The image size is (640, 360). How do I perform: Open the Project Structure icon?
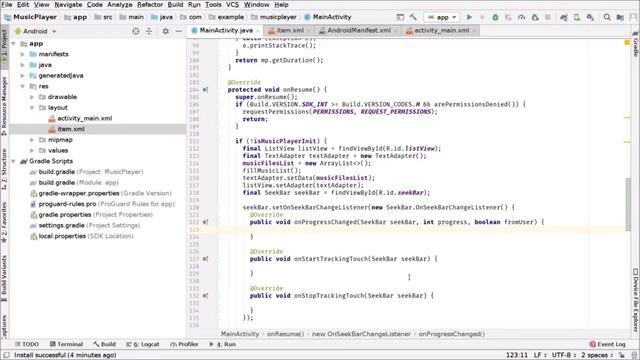[x=620, y=17]
